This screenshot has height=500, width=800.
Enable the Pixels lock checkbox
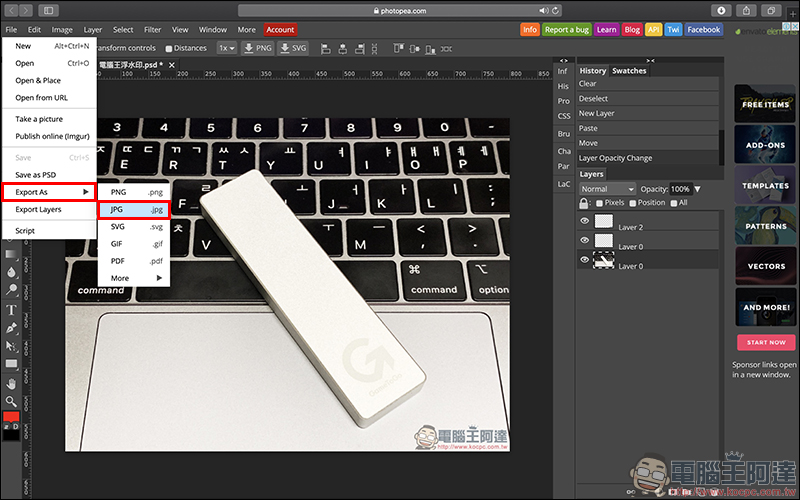point(599,203)
